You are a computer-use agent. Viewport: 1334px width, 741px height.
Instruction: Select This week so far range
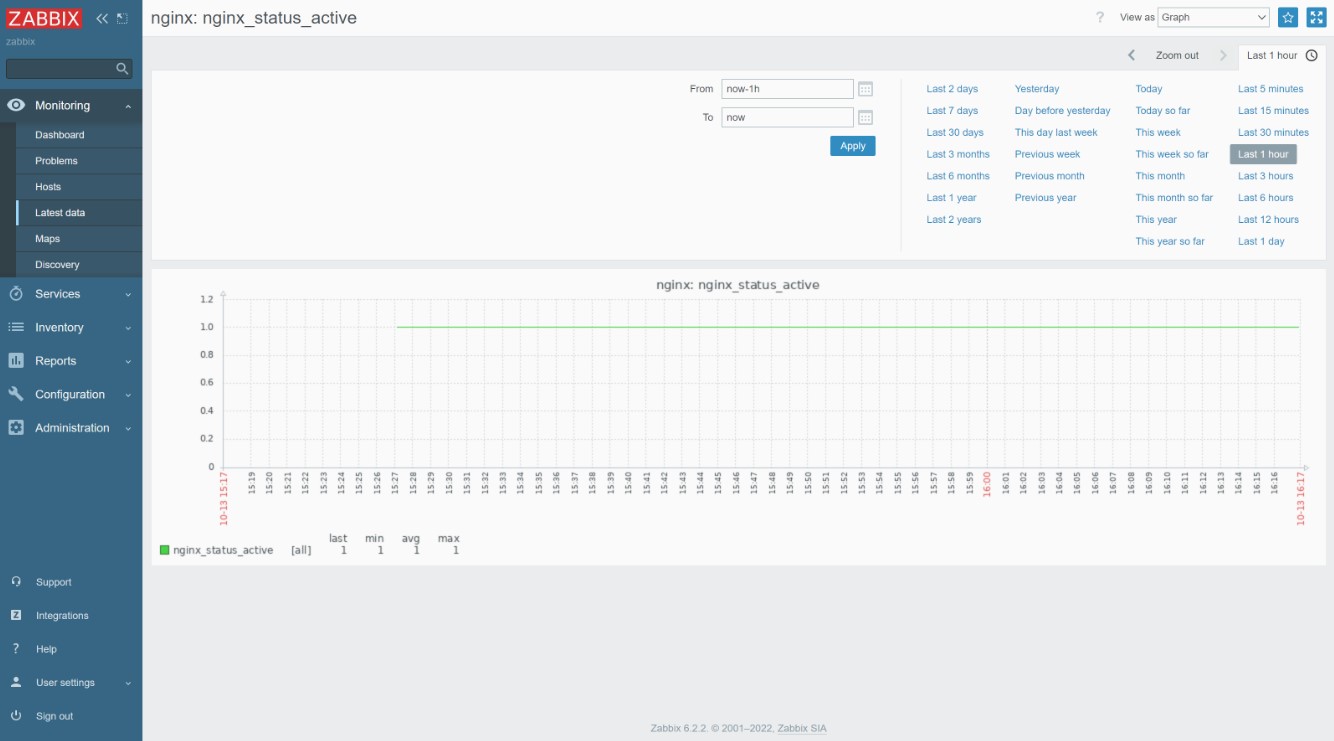[1172, 154]
